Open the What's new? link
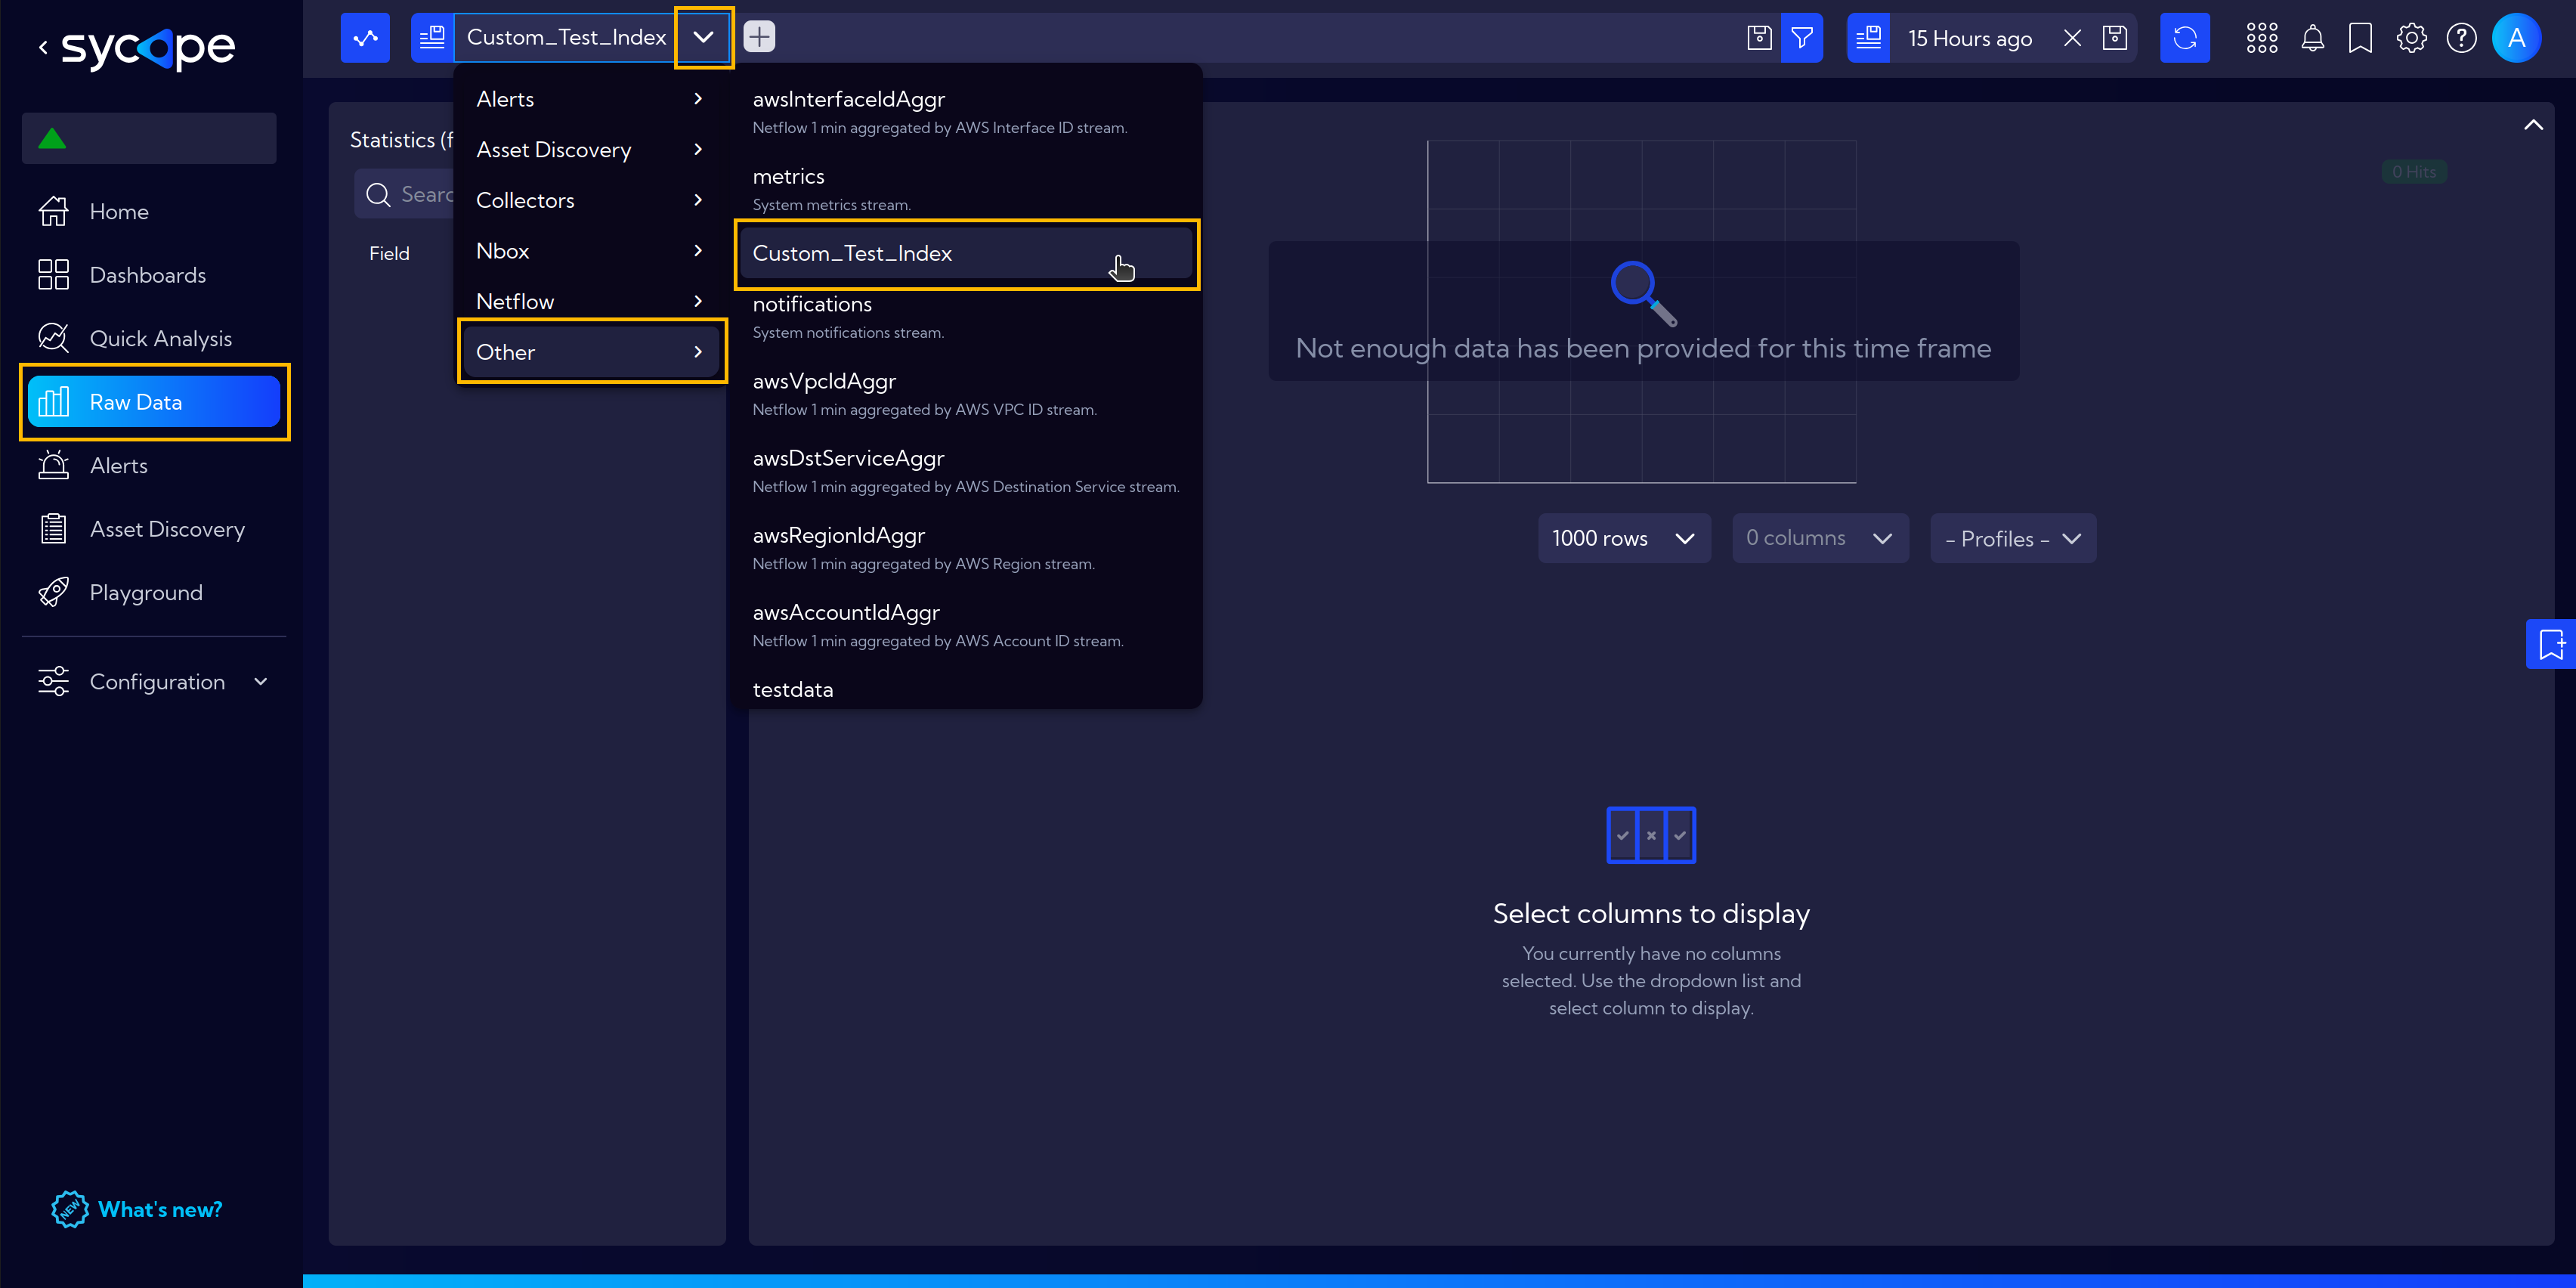This screenshot has width=2576, height=1288. [138, 1209]
